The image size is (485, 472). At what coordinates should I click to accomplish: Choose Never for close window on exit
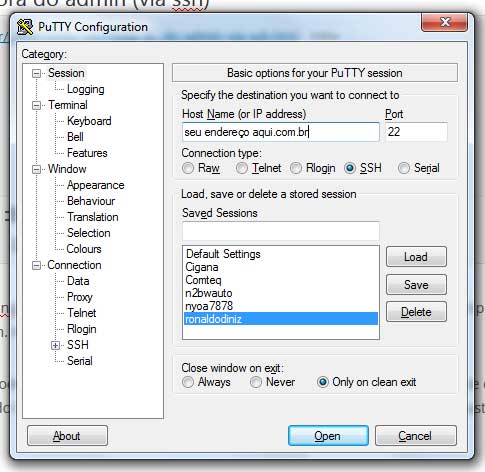[256, 382]
